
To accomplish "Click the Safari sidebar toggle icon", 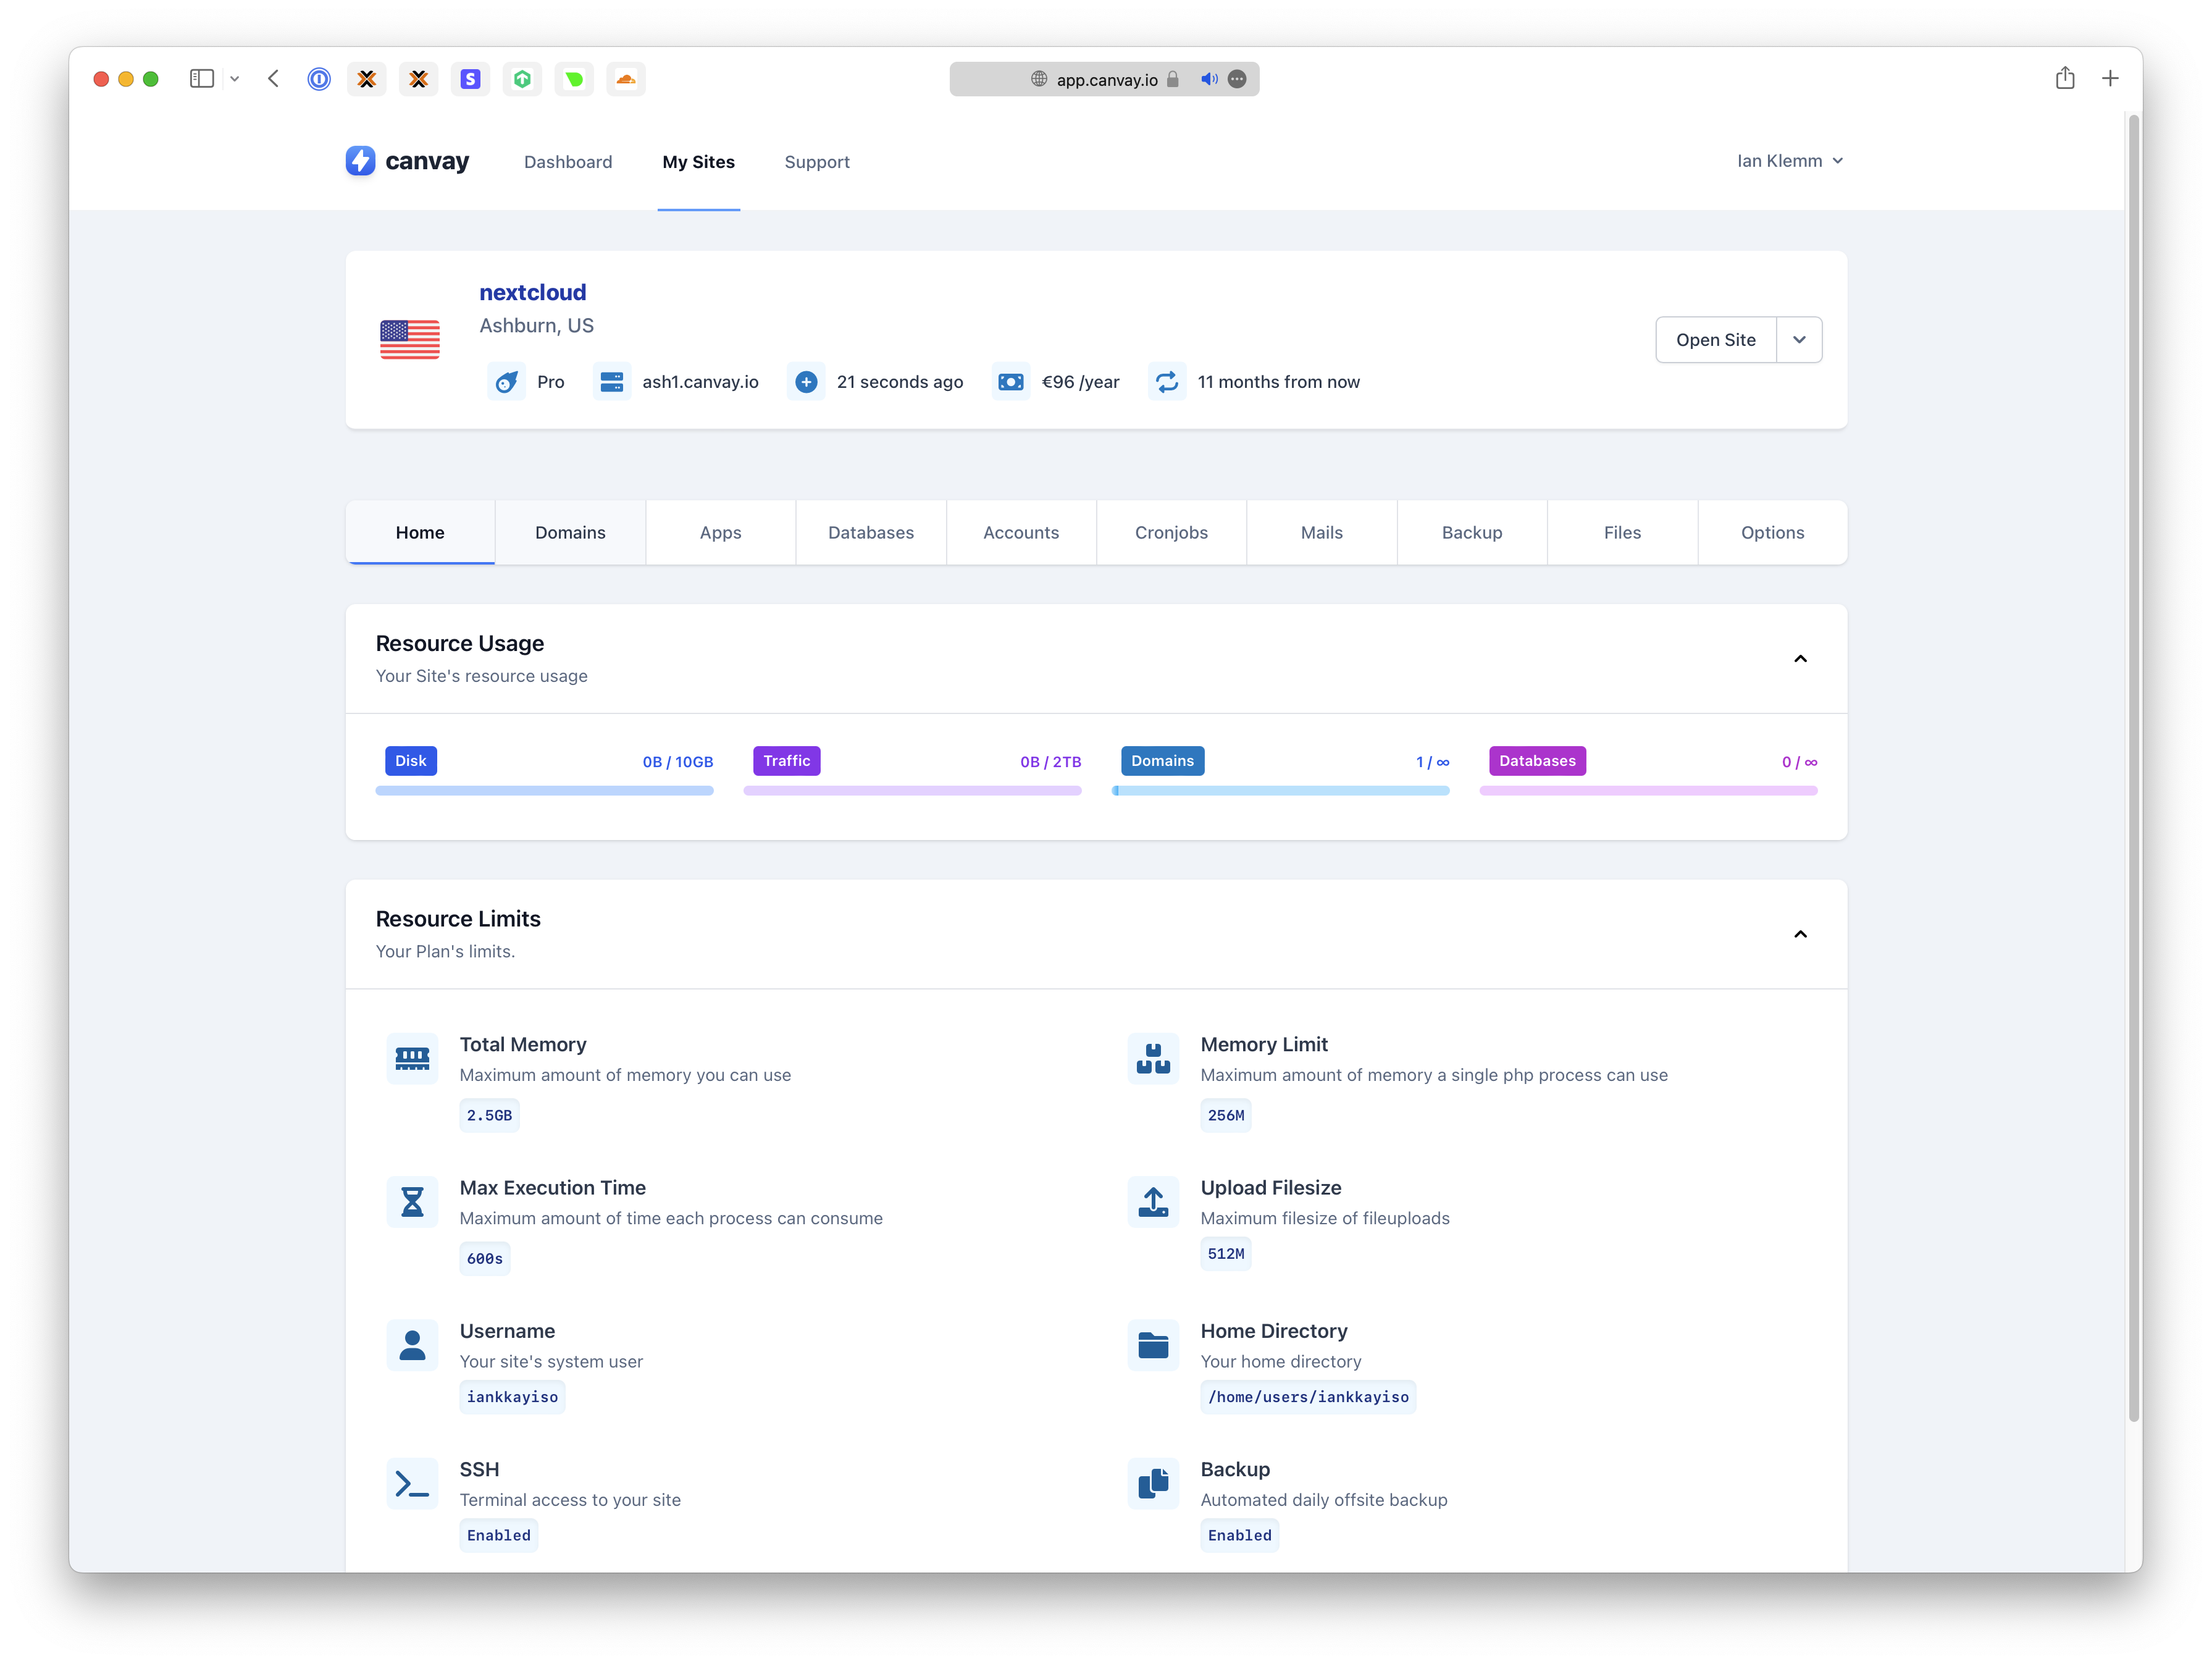I will tap(202, 79).
